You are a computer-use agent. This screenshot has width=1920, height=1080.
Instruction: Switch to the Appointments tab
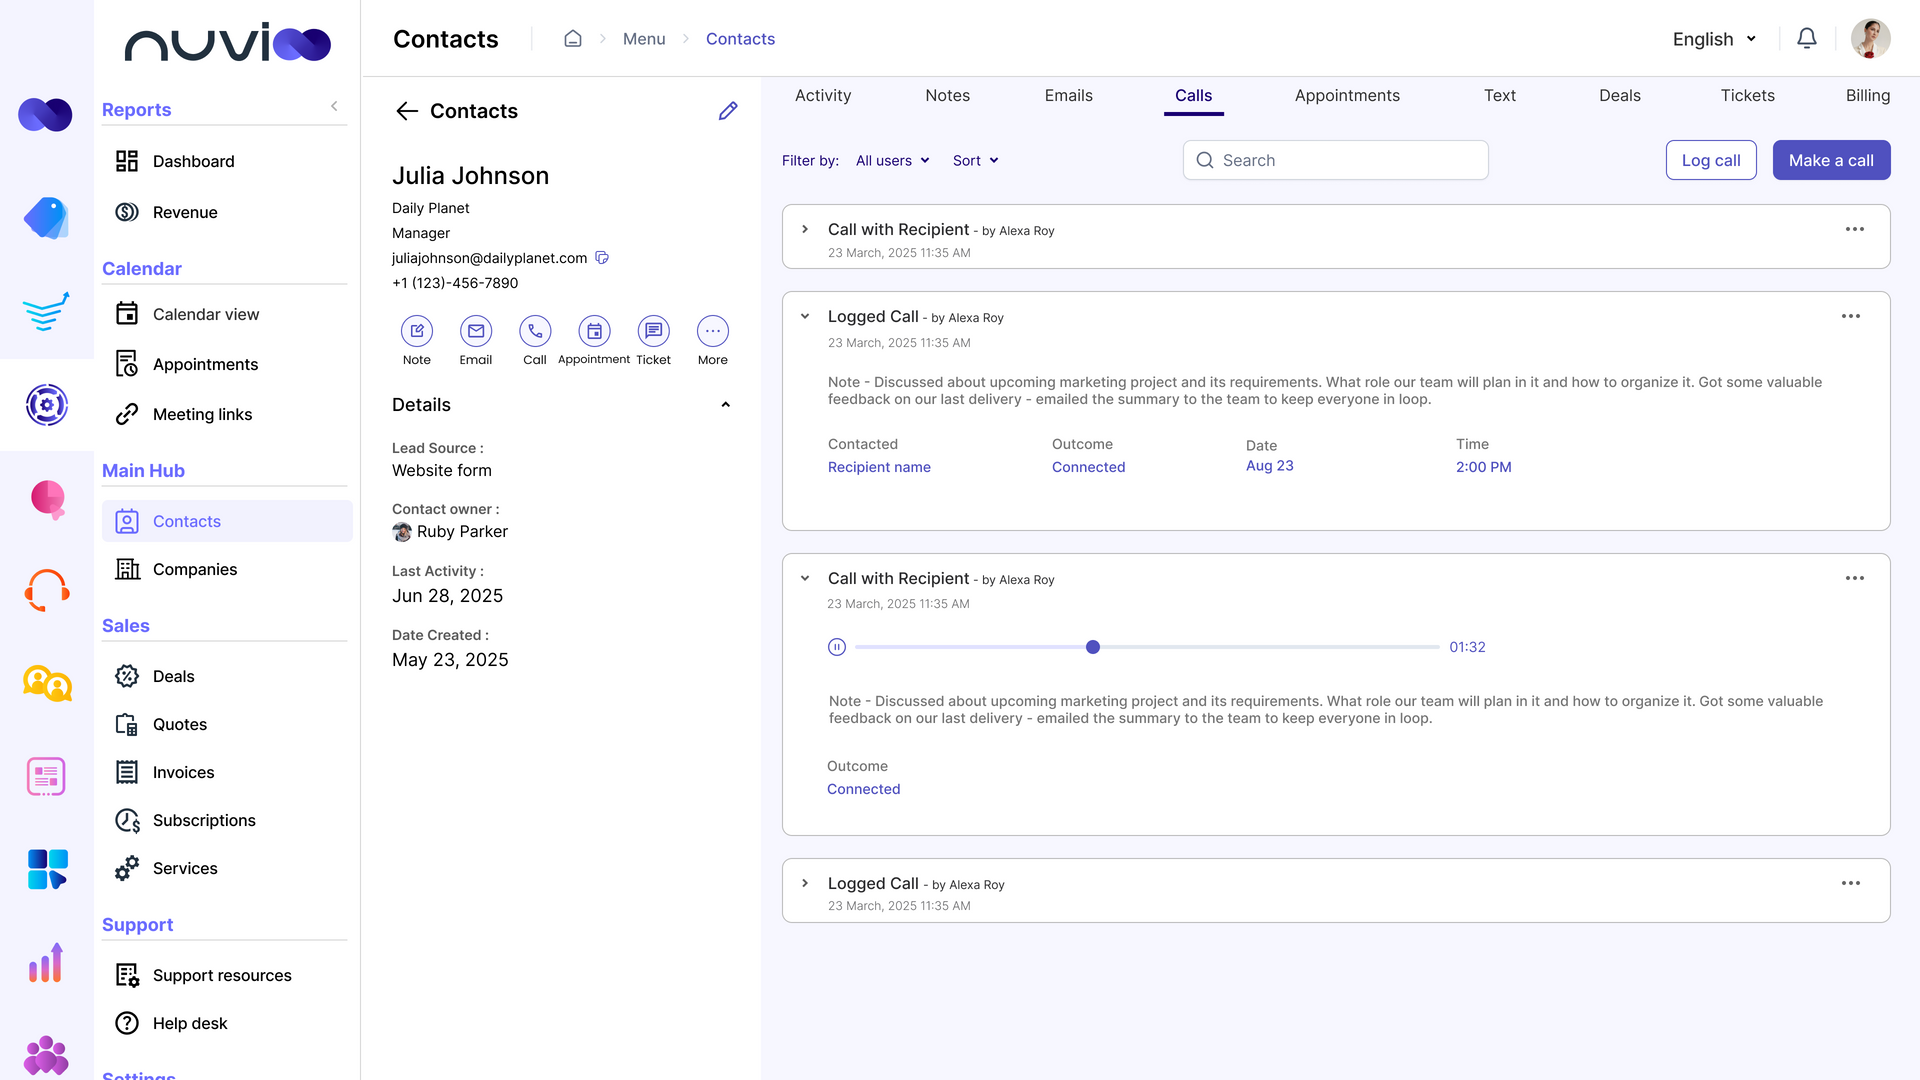[1347, 95]
